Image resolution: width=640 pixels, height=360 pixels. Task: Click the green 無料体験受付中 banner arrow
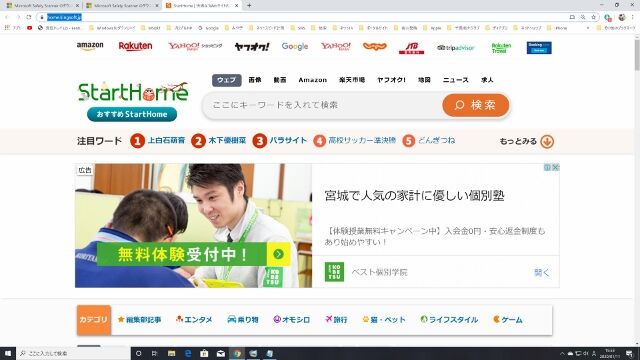[x=278, y=254]
